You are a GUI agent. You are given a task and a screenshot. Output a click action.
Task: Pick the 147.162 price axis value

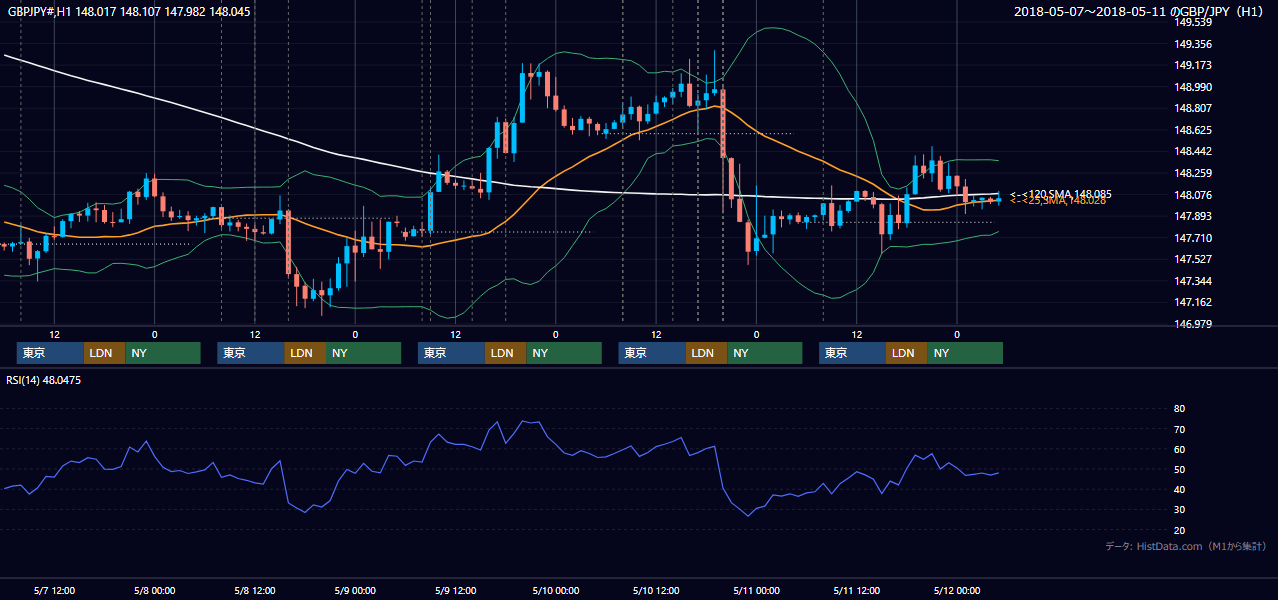[1192, 302]
